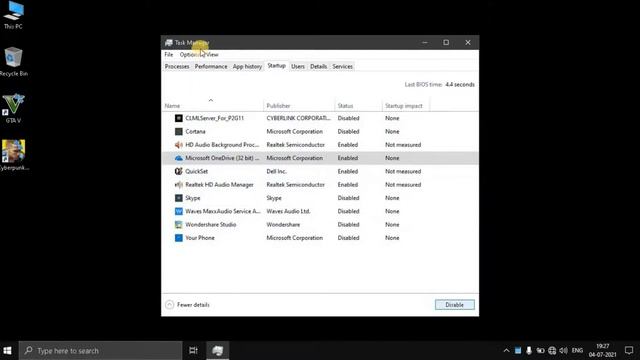640x360 pixels.
Task: Click Dell Inc. publisher cell
Action: point(276,171)
